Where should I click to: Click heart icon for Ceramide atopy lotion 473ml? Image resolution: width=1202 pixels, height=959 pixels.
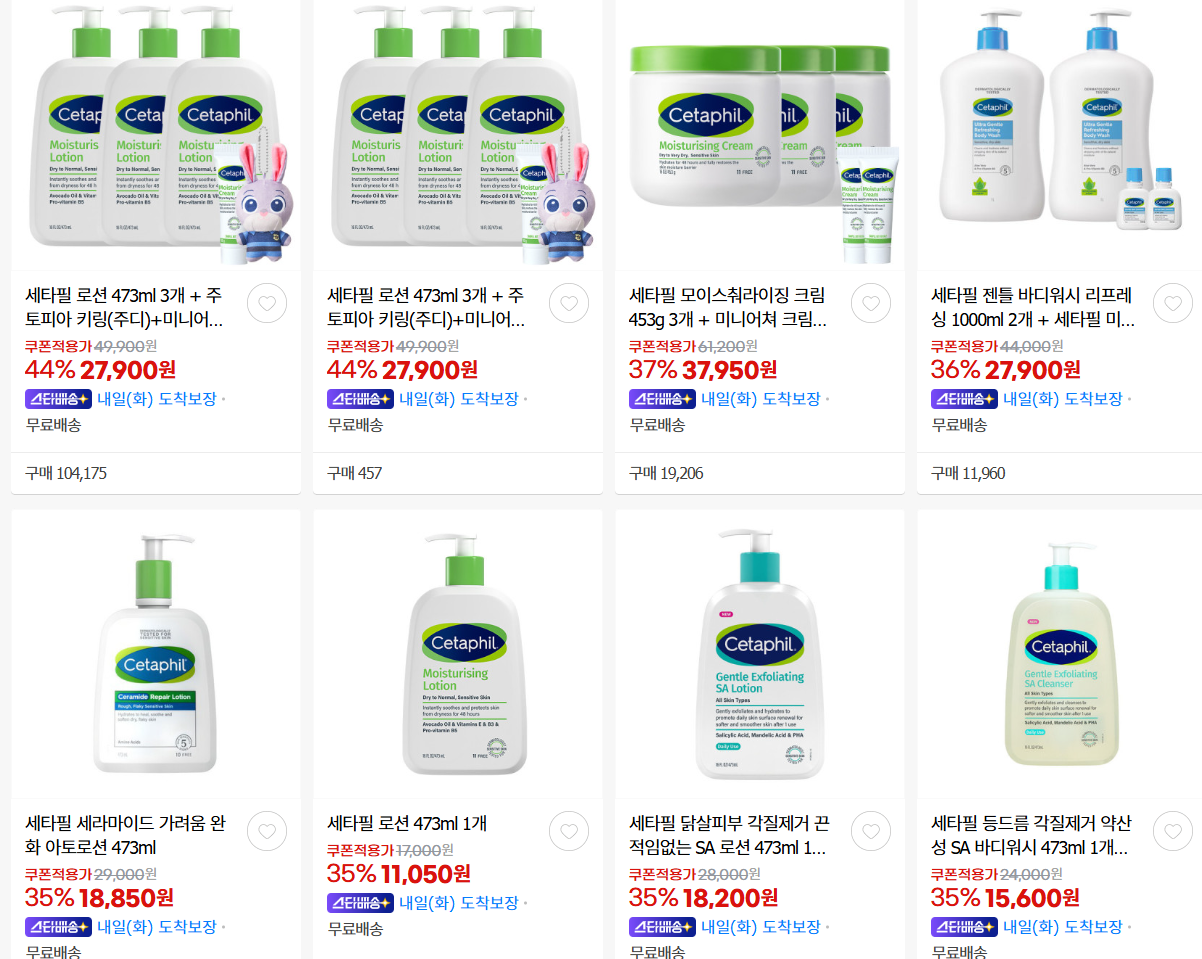coord(267,831)
